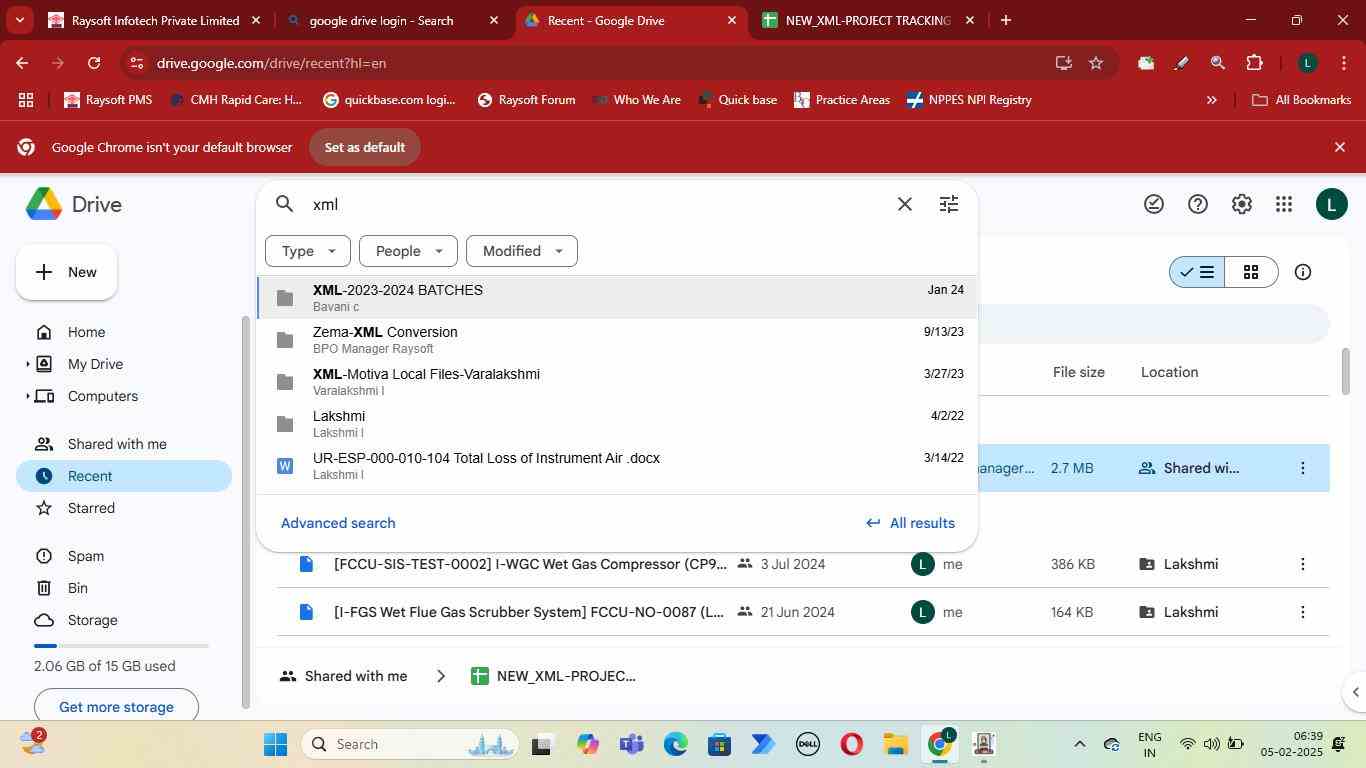View details info icon

tap(1303, 272)
